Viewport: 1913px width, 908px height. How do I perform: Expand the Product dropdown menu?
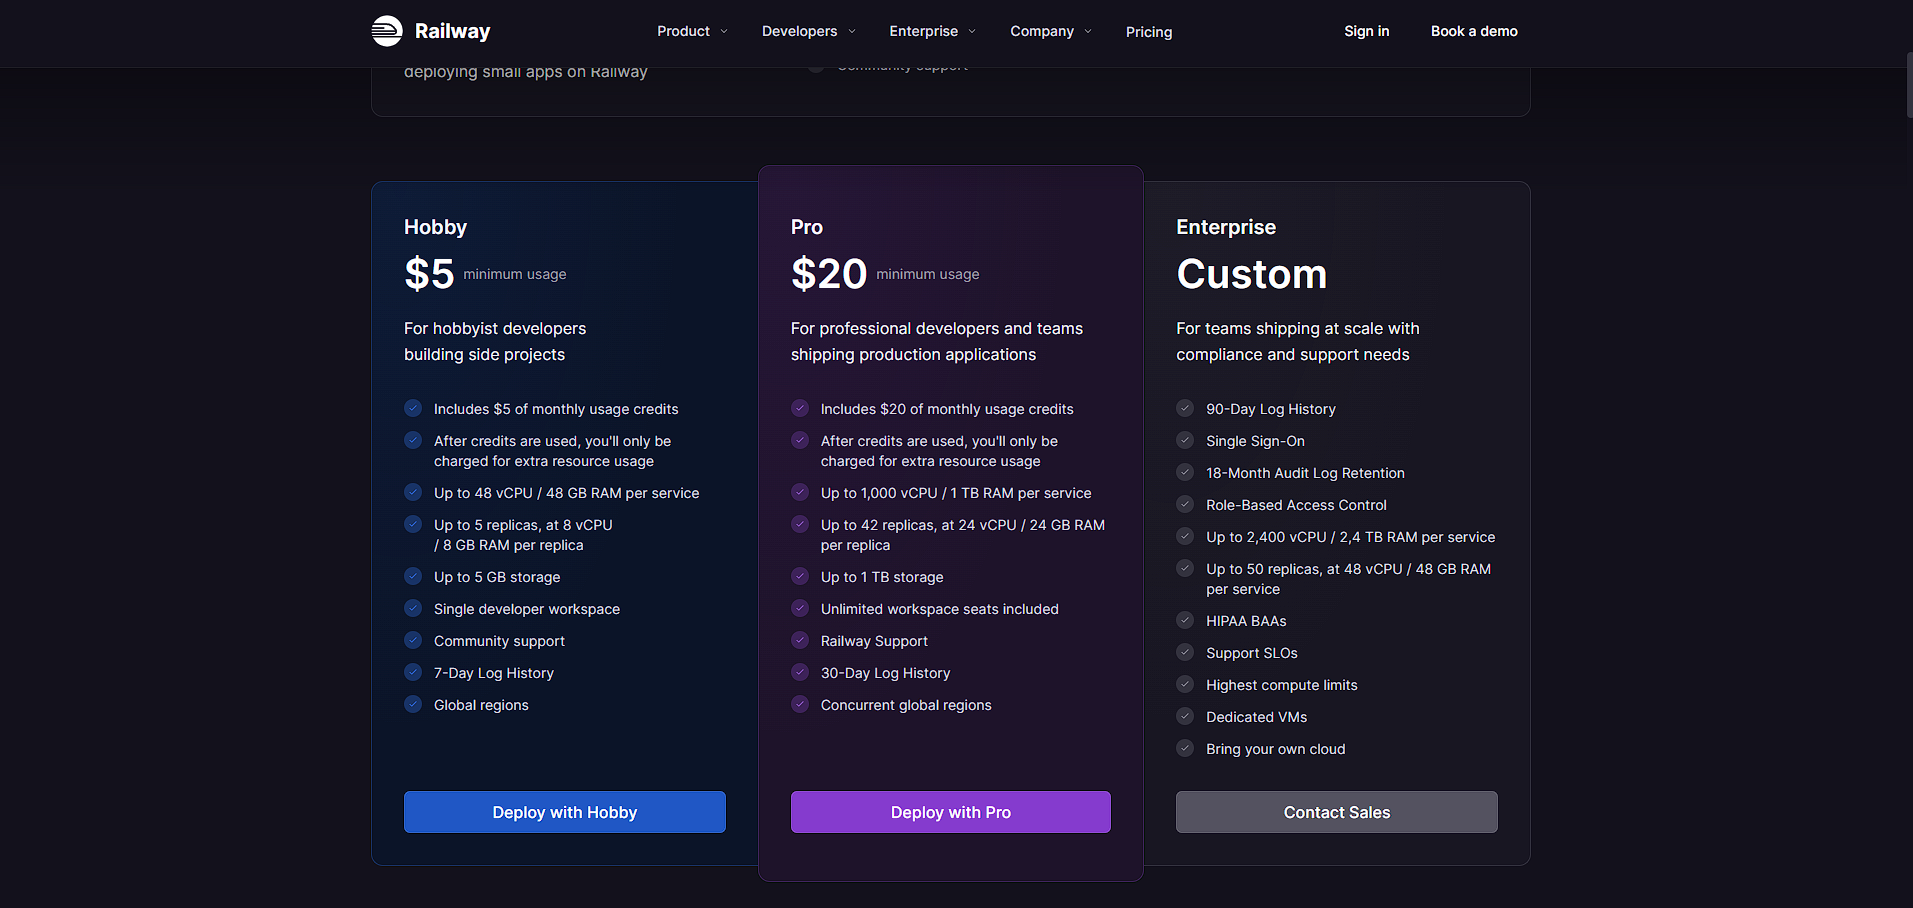[692, 31]
